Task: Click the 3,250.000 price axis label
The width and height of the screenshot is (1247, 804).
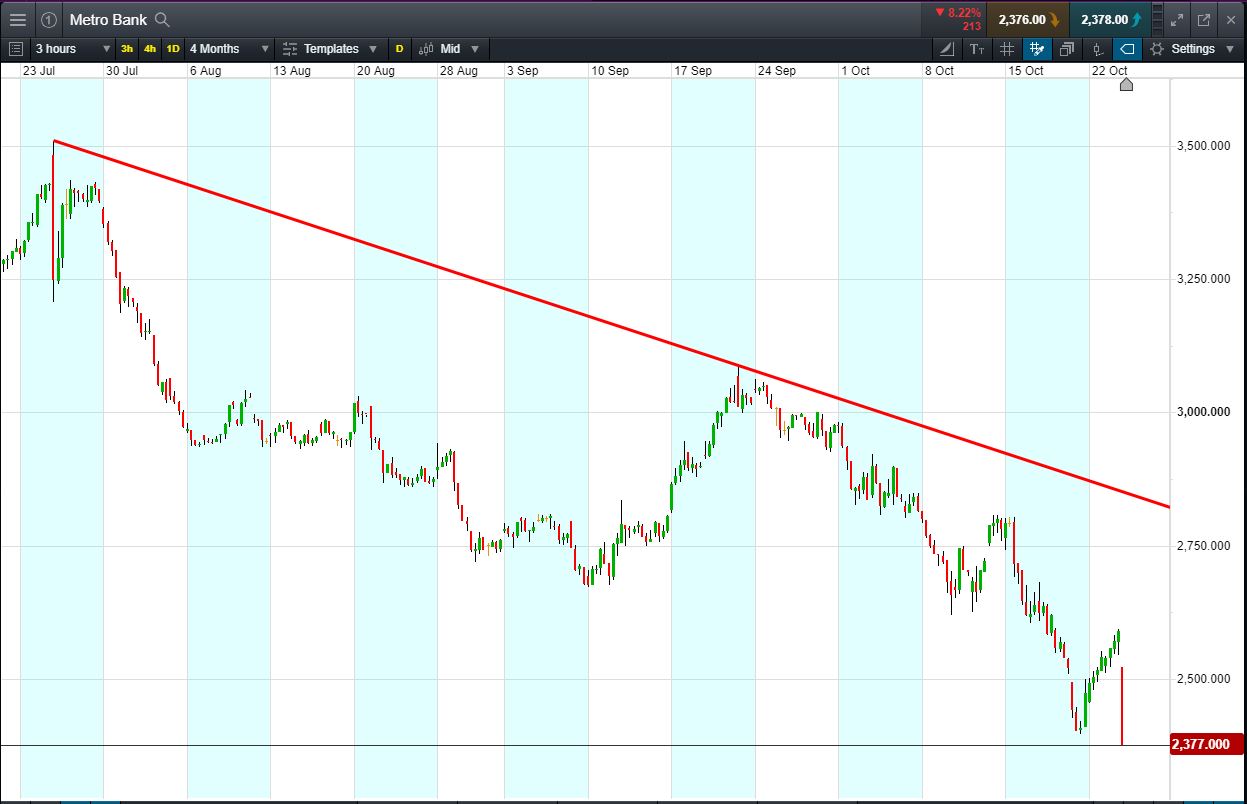Action: (1202, 279)
